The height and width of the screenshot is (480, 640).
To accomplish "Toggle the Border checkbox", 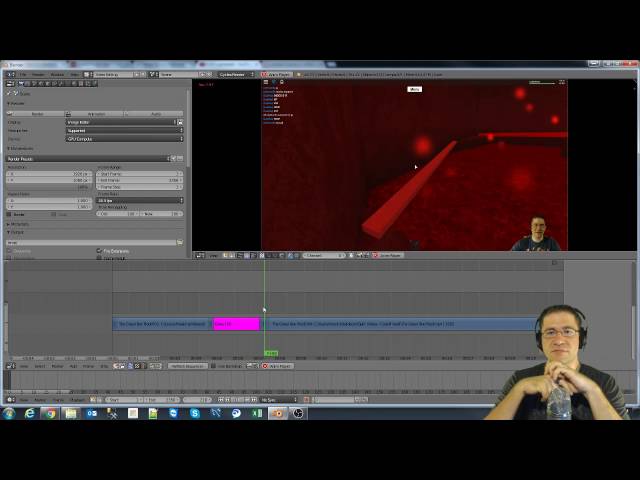I will pos(9,214).
